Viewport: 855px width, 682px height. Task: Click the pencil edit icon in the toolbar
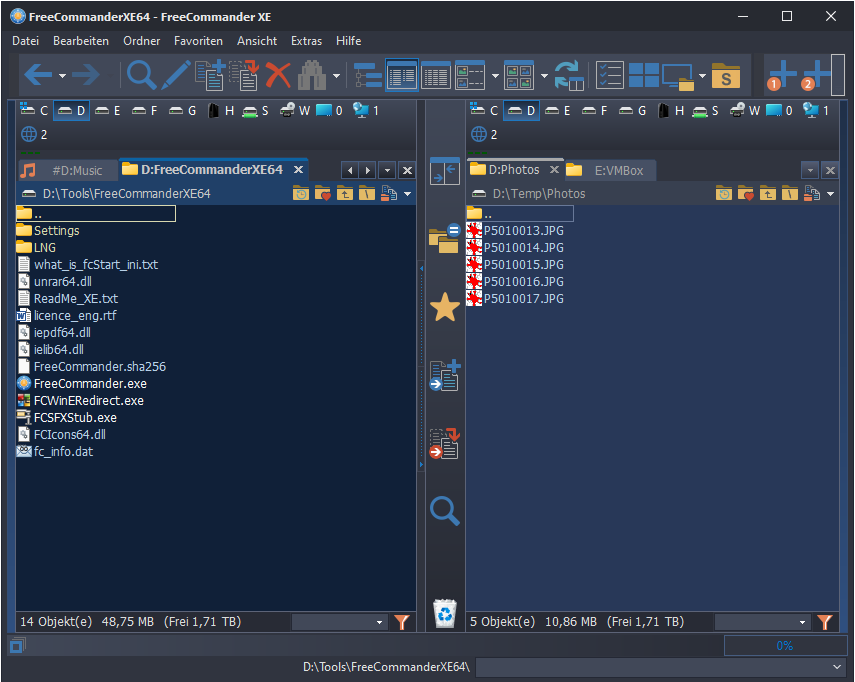tap(176, 75)
